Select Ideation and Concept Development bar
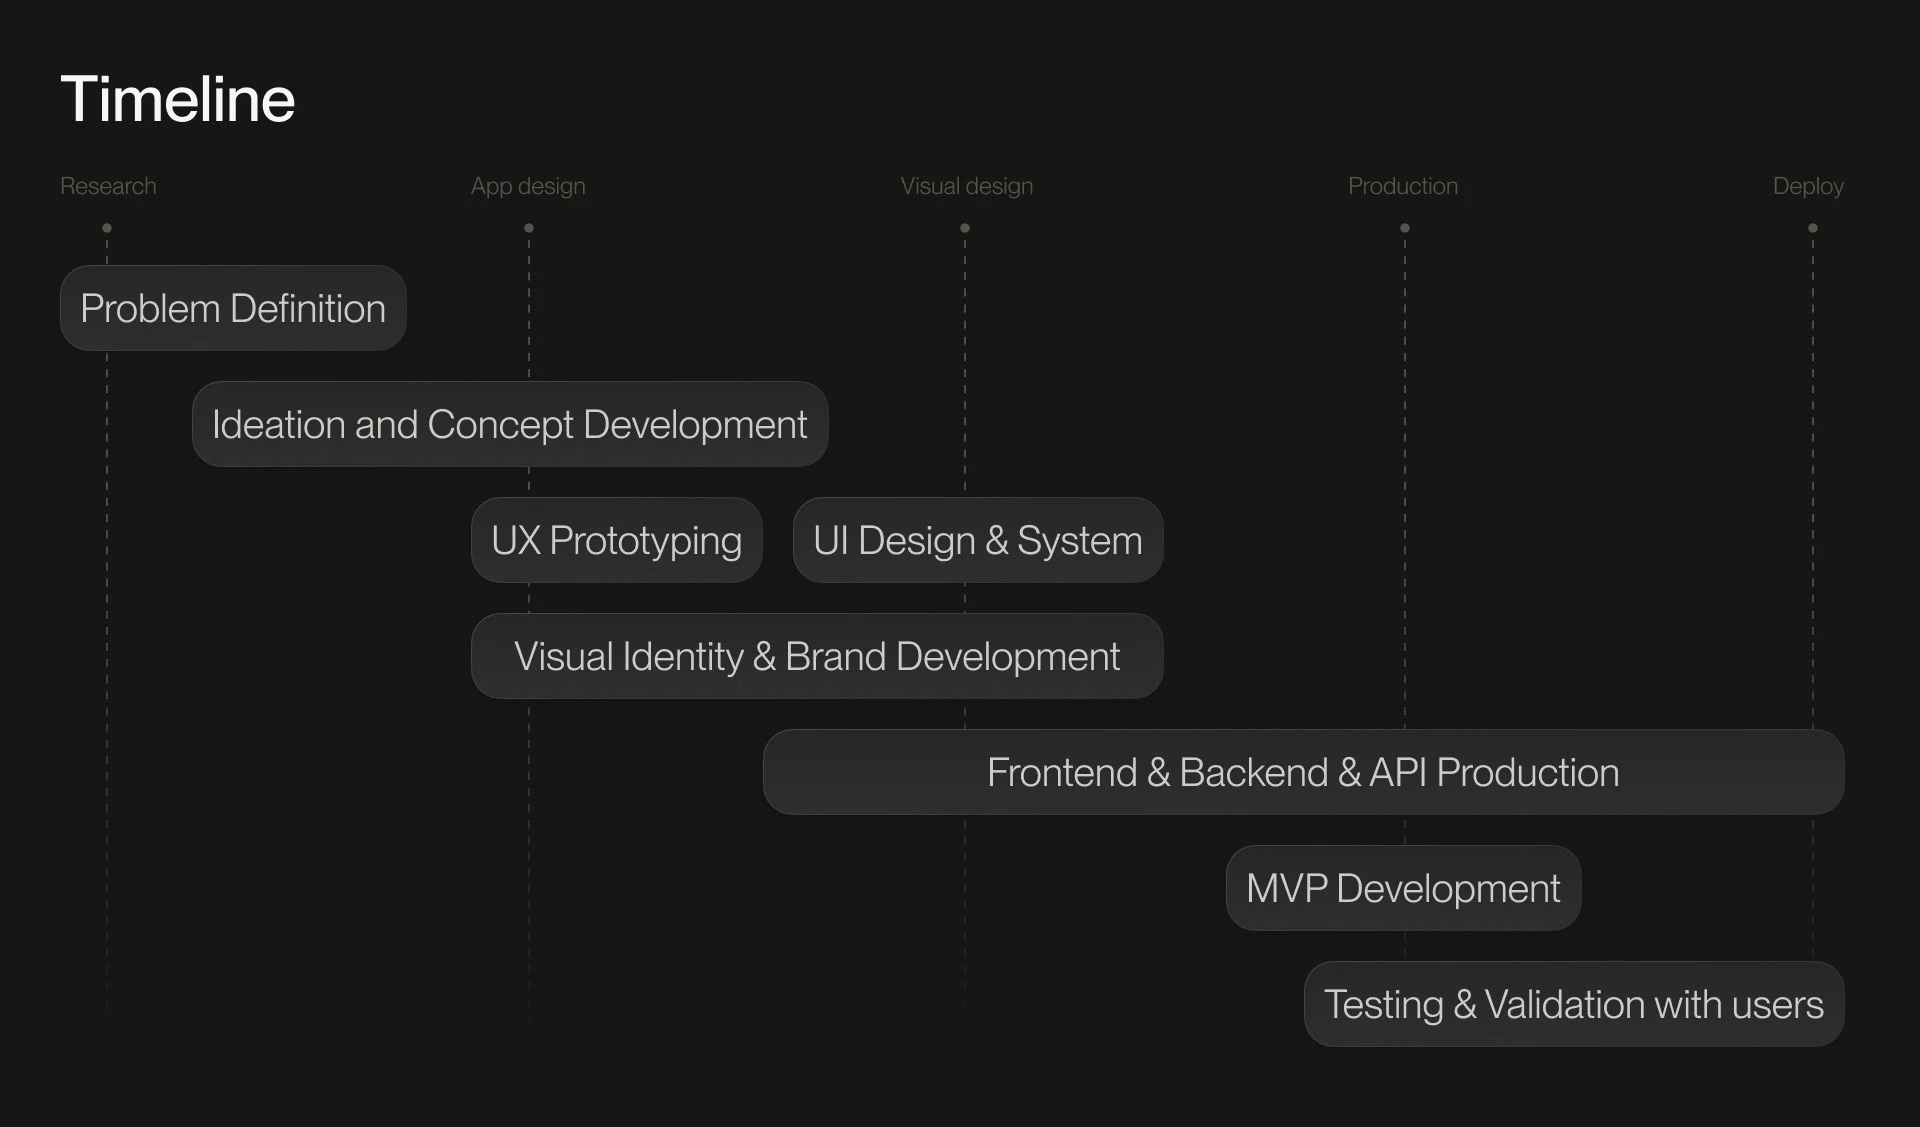Viewport: 1920px width, 1127px height. pos(510,424)
